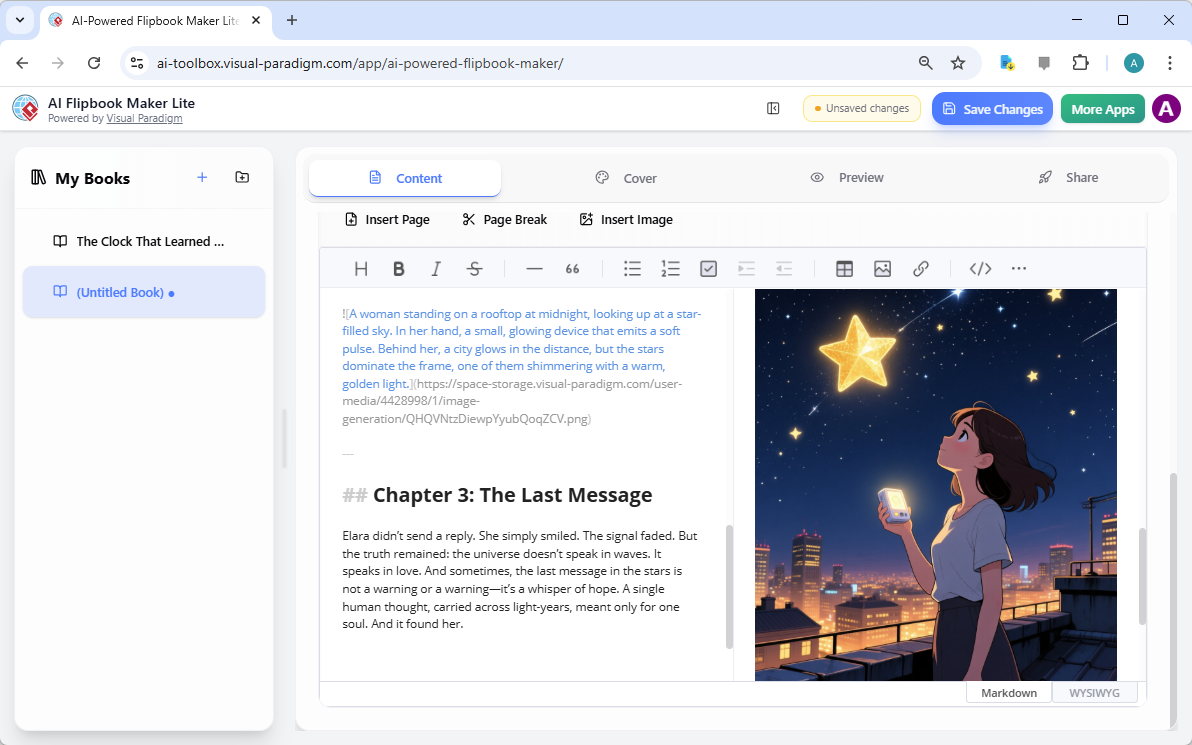Apply italic formatting
Viewport: 1192px width, 745px height.
(436, 268)
